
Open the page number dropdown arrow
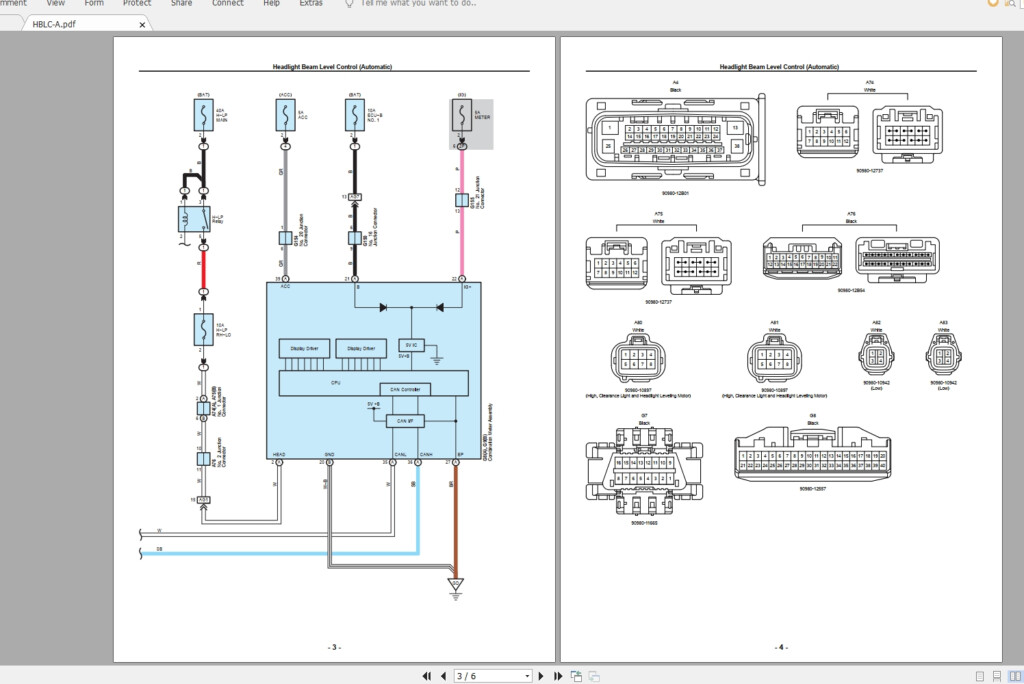pos(527,676)
